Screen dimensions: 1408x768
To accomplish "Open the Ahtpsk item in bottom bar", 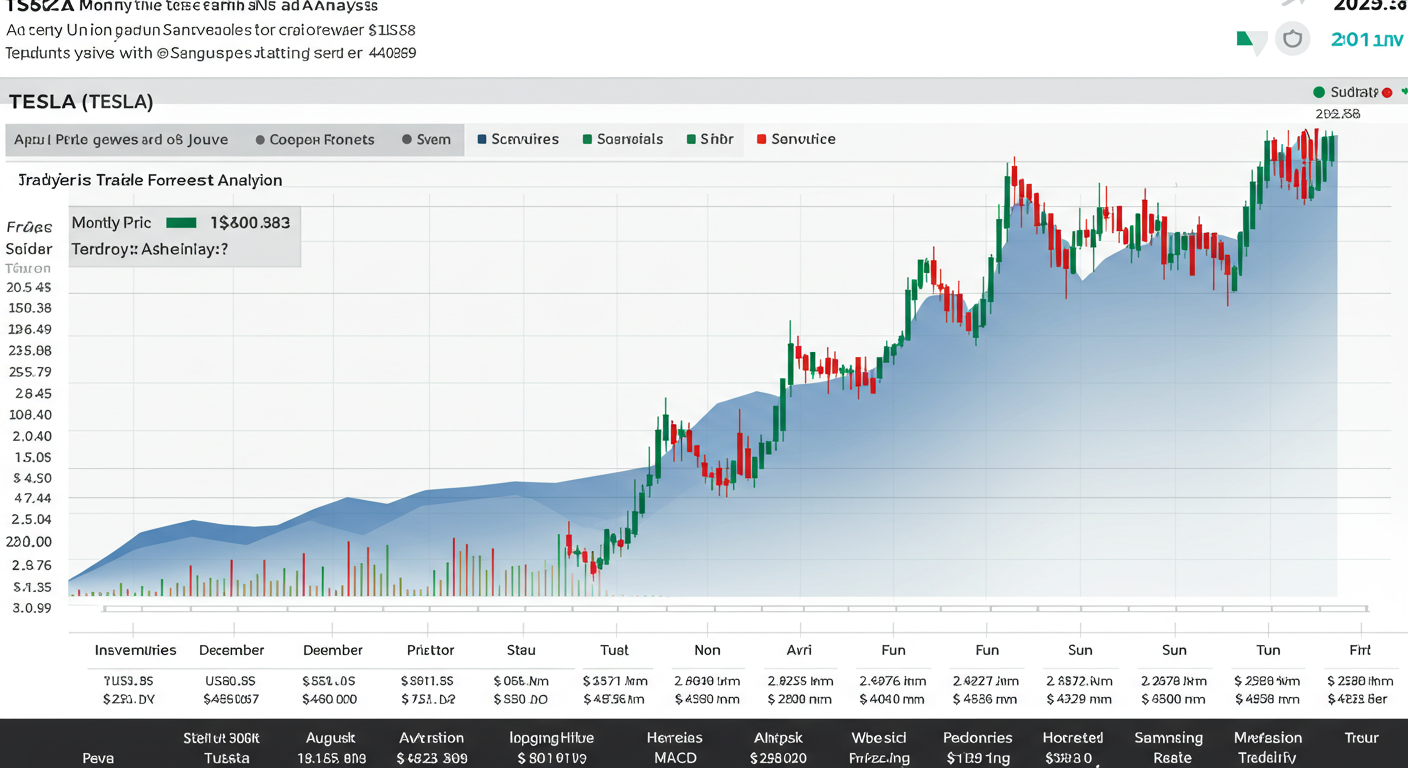I will click(778, 738).
